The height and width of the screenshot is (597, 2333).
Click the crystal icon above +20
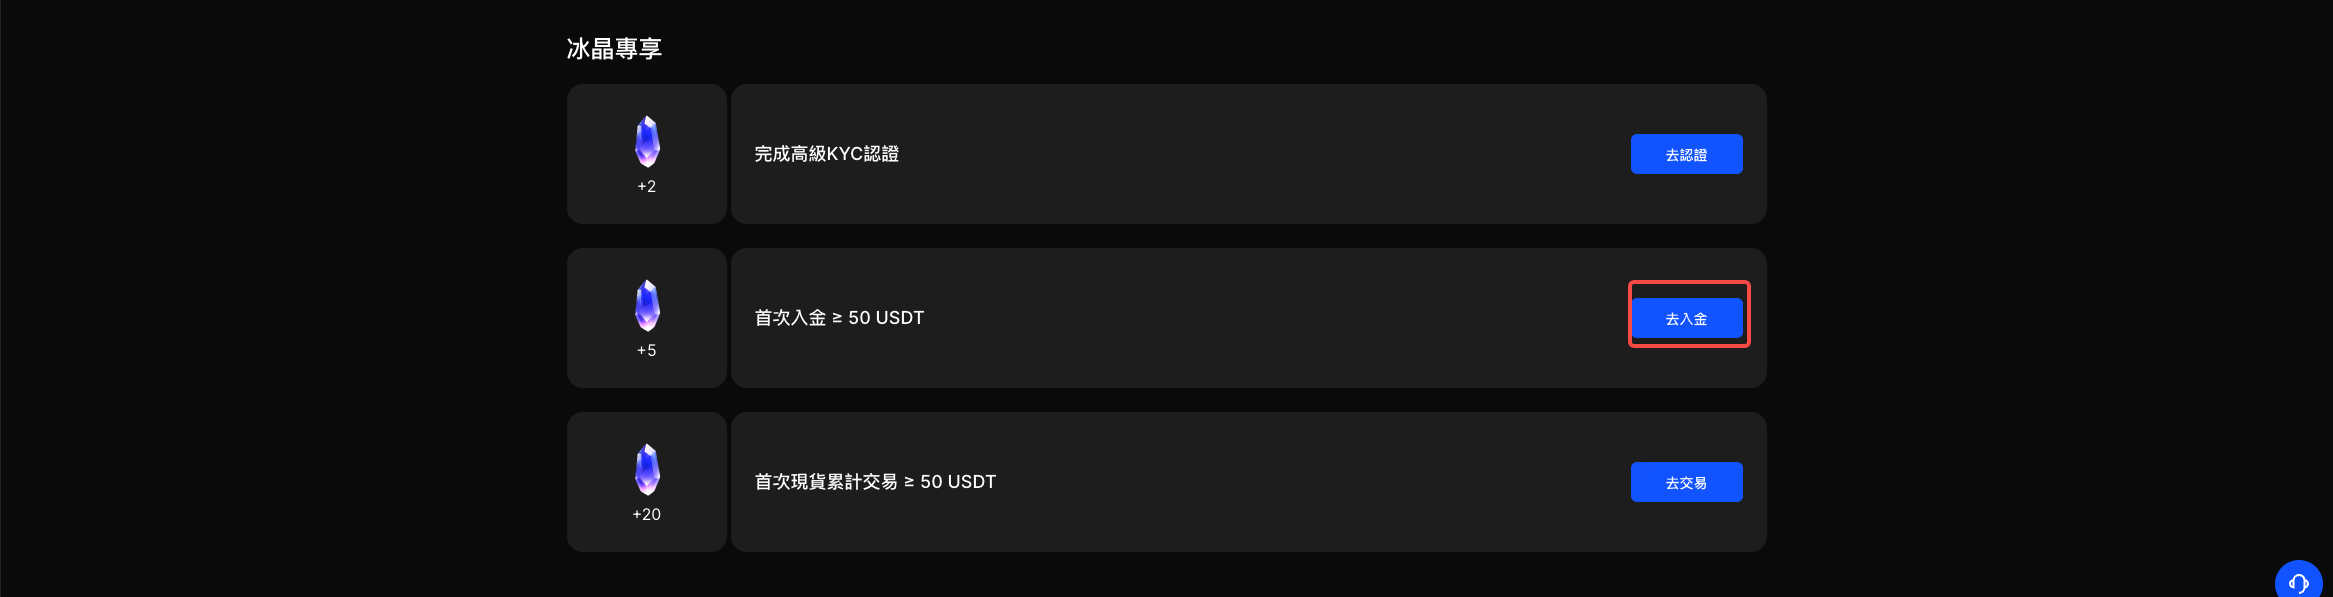(x=647, y=469)
